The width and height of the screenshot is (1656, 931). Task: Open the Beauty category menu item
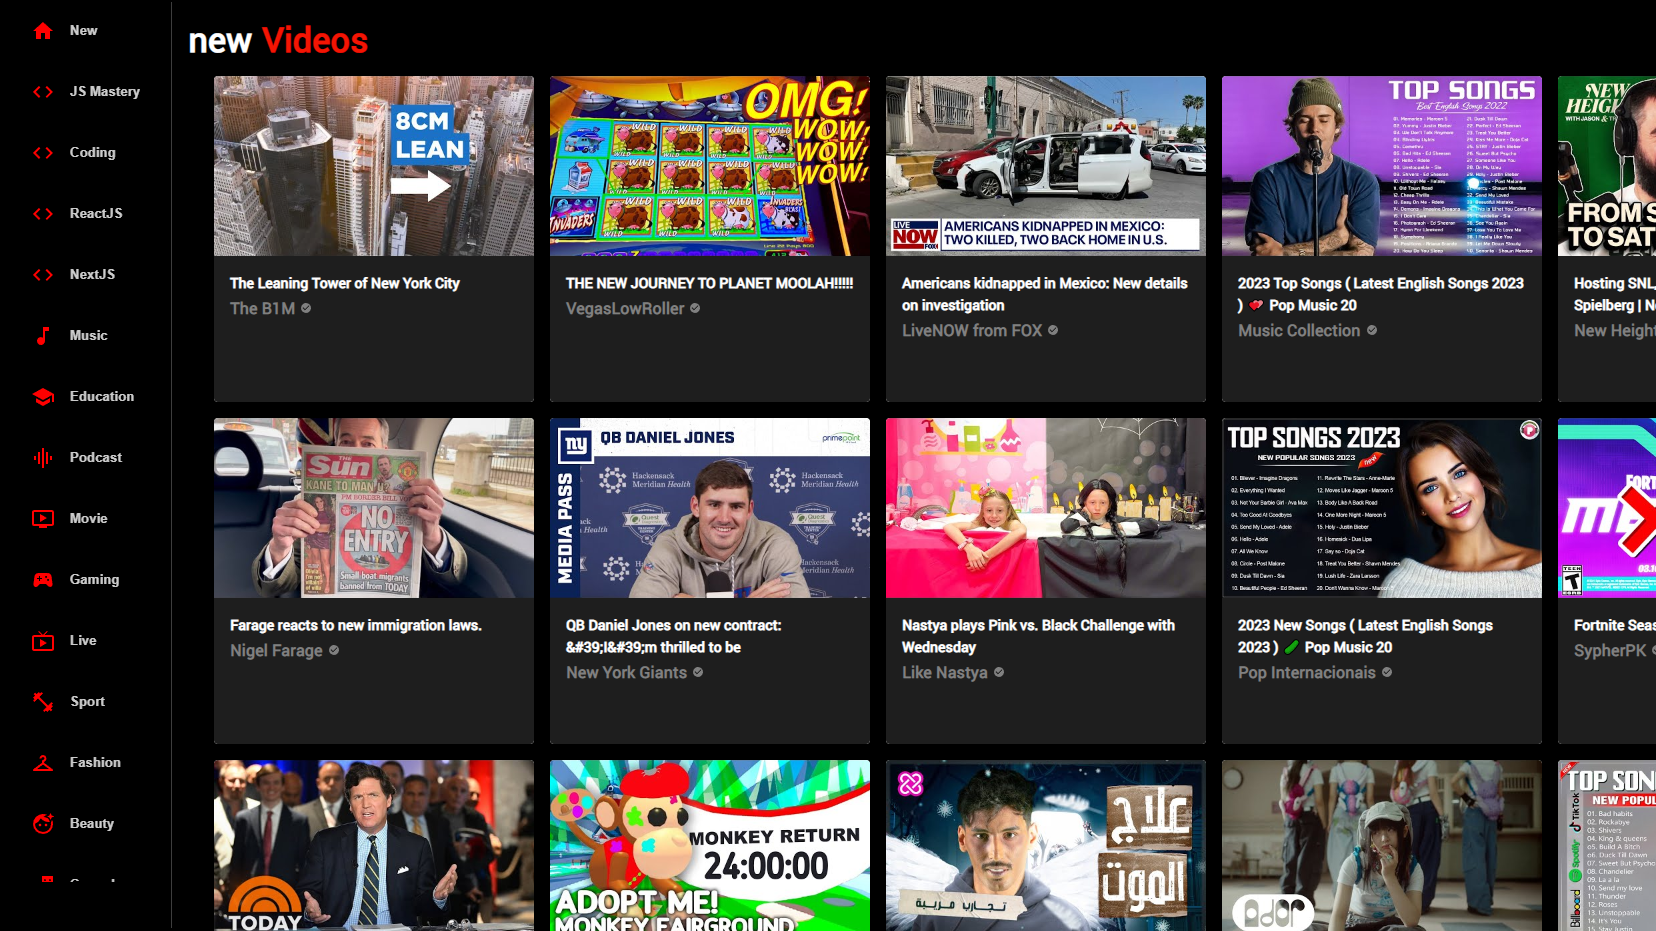(91, 823)
